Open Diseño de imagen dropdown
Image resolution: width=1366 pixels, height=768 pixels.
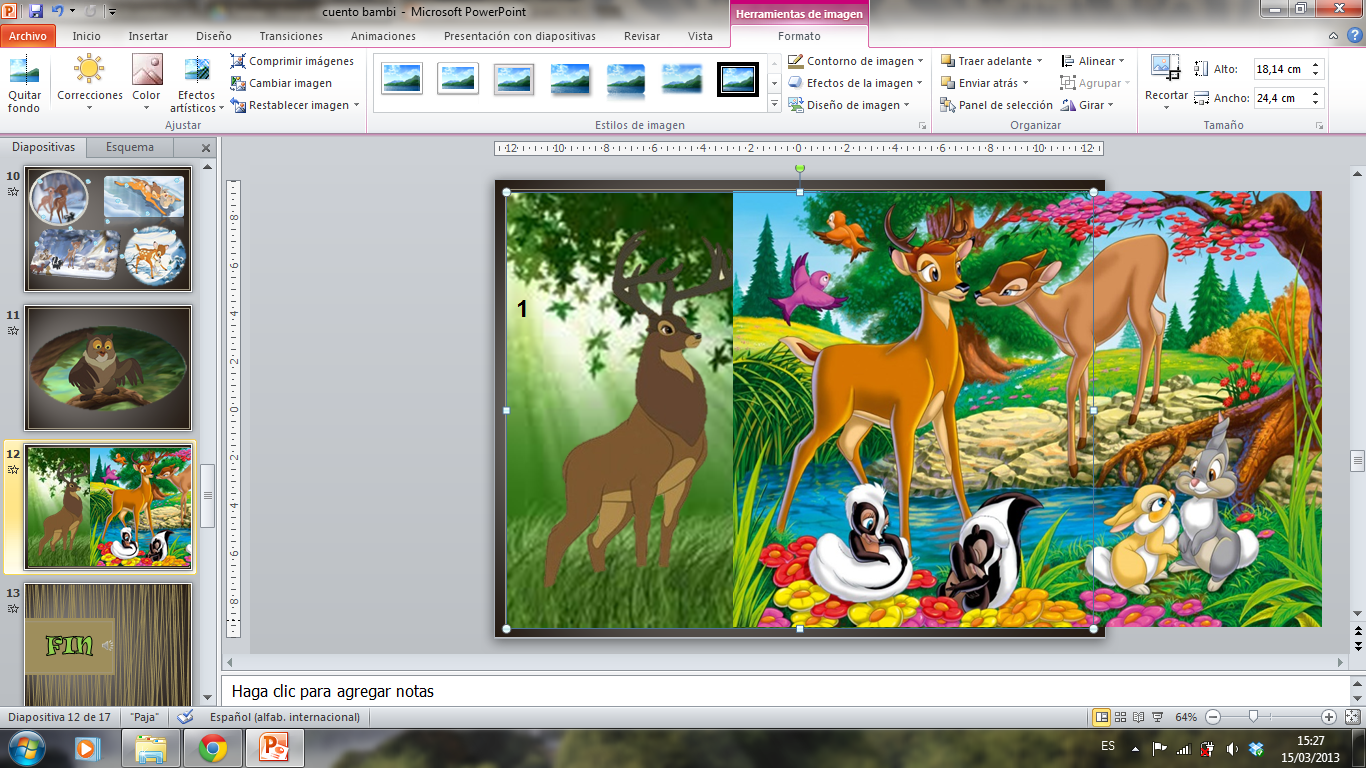coord(849,105)
